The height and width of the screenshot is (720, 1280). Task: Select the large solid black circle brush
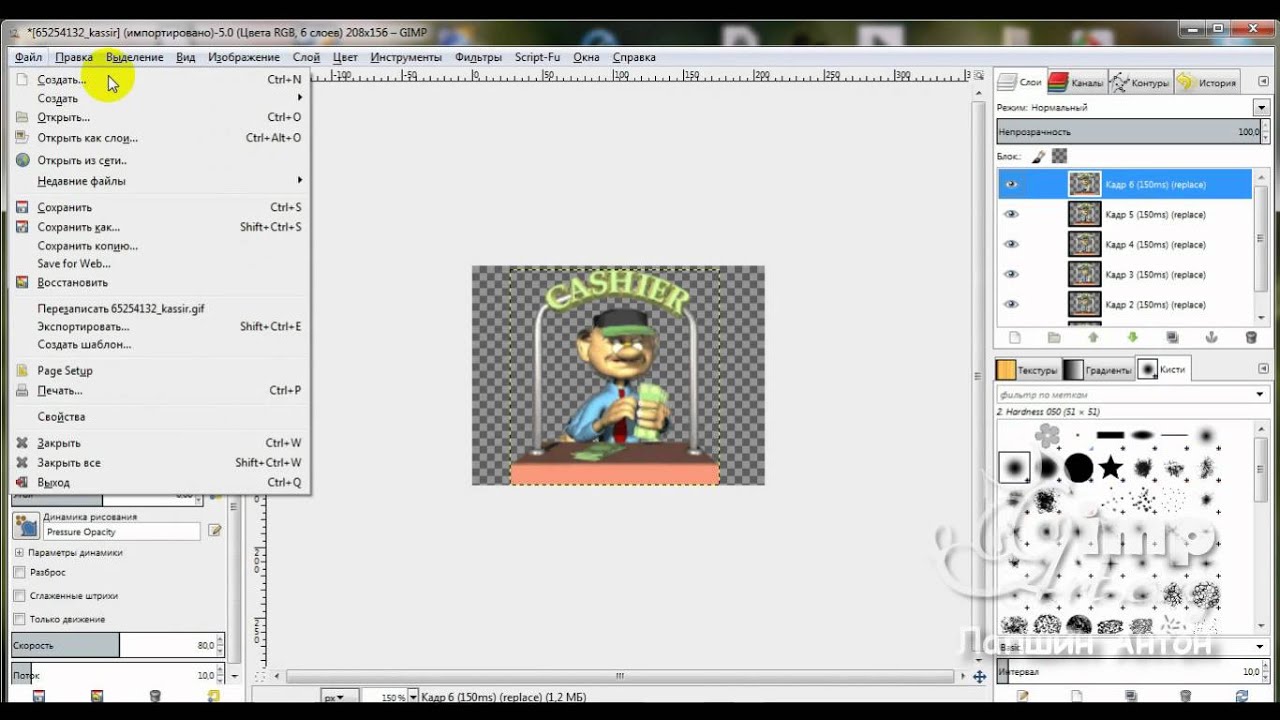click(x=1079, y=467)
